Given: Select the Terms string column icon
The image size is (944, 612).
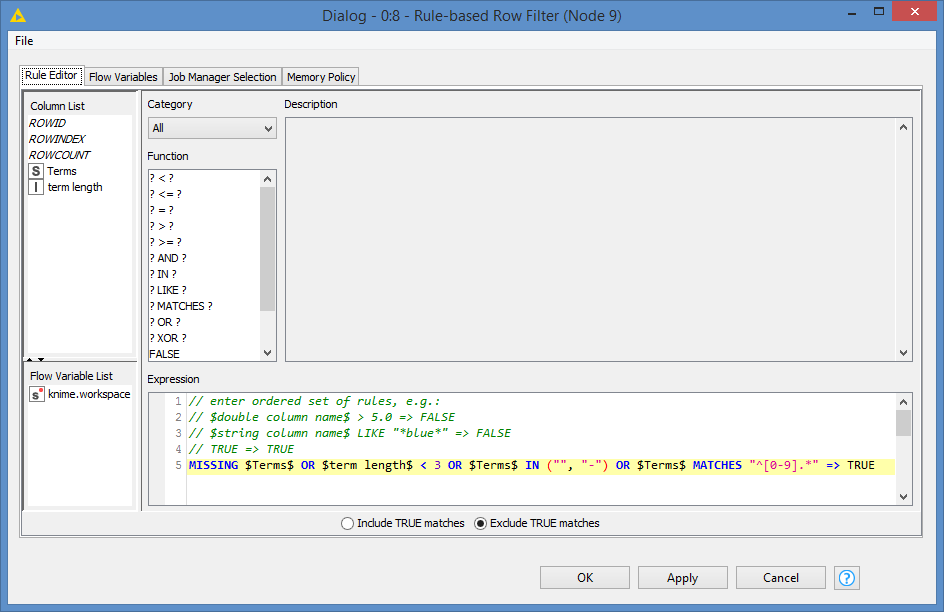Looking at the screenshot, I should tap(37, 171).
